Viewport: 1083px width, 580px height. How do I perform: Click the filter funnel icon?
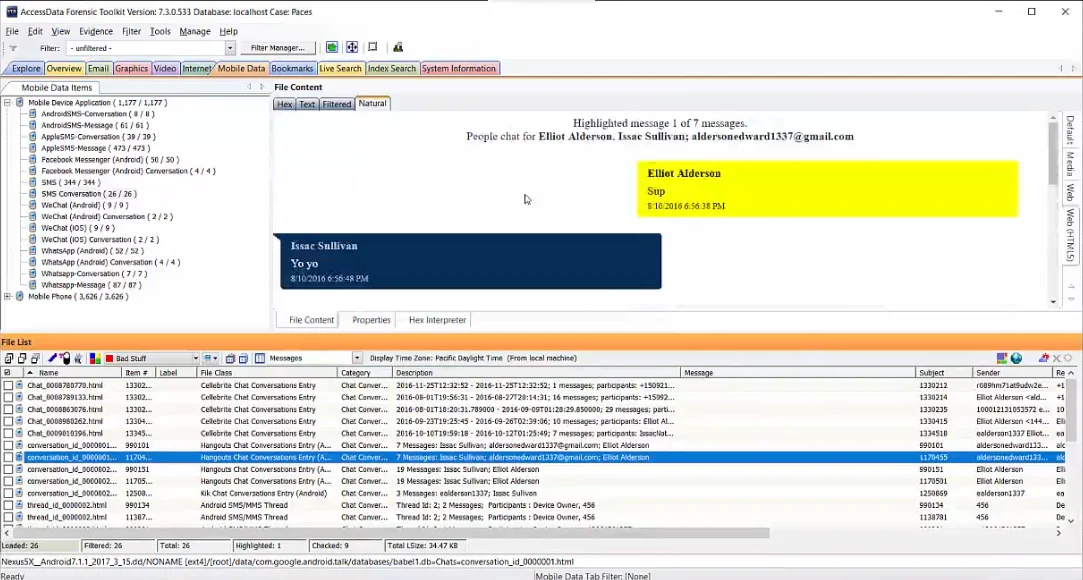coord(12,48)
